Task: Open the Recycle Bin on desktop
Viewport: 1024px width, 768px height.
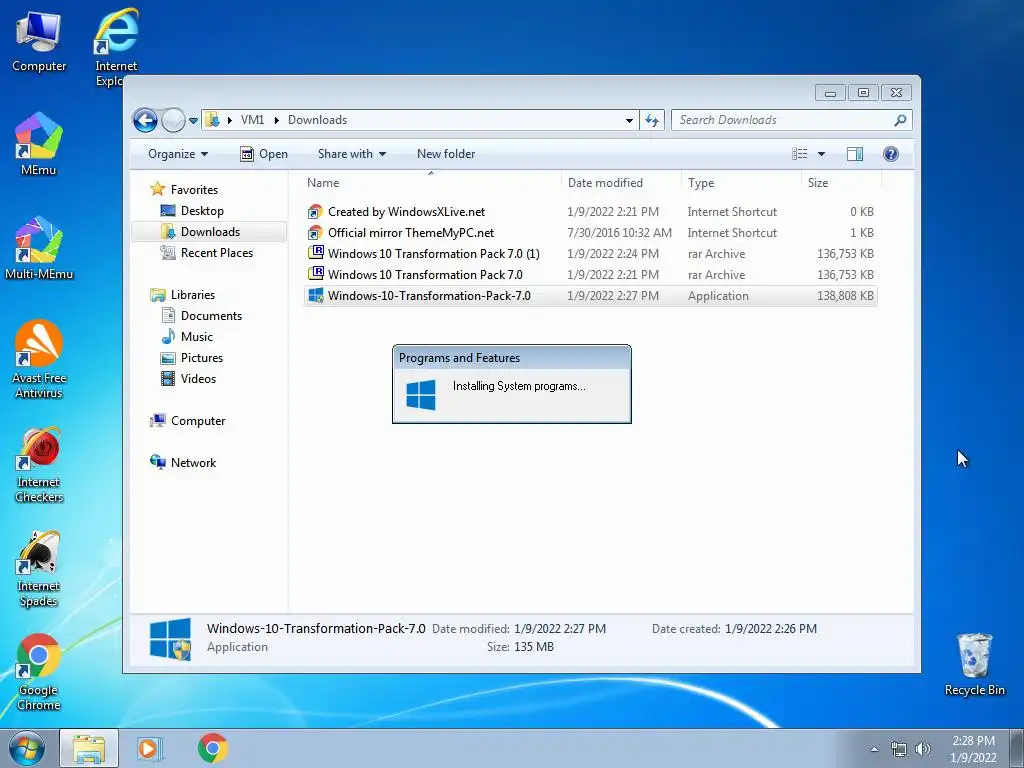Action: [x=974, y=665]
